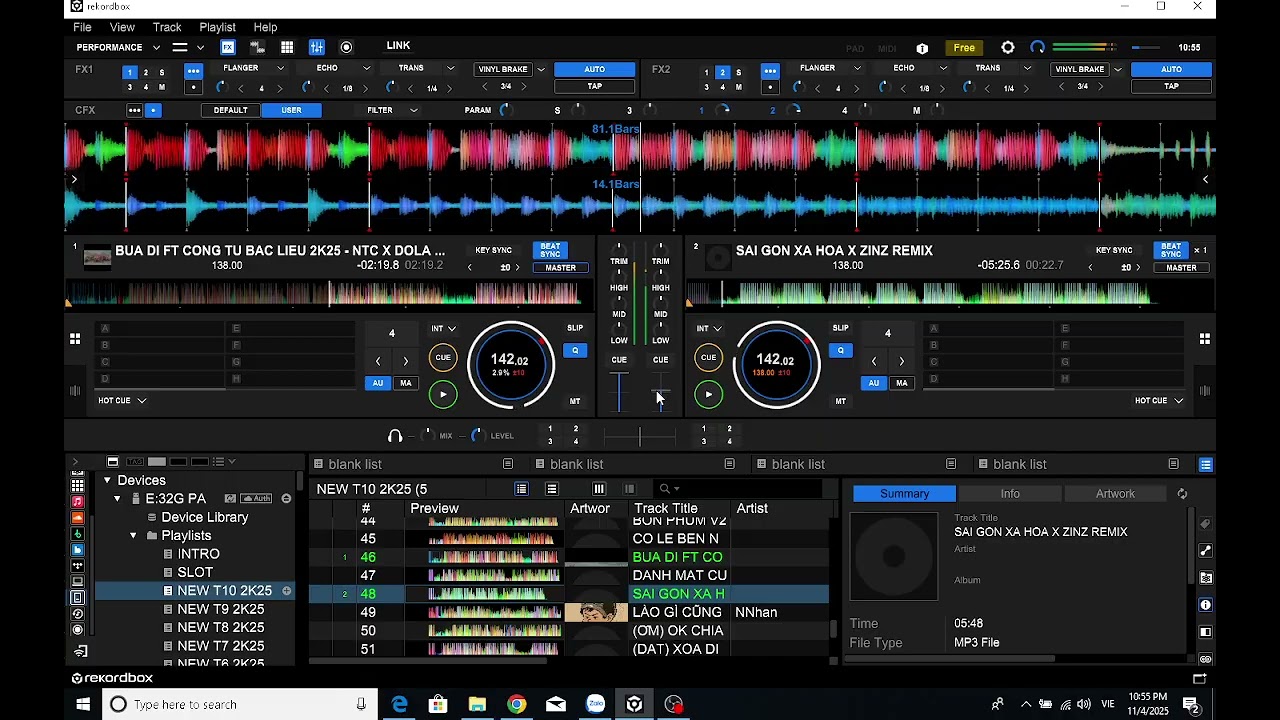Toggle BEAT SYNC on deck 2
This screenshot has height=720, width=1280.
click(x=1171, y=250)
